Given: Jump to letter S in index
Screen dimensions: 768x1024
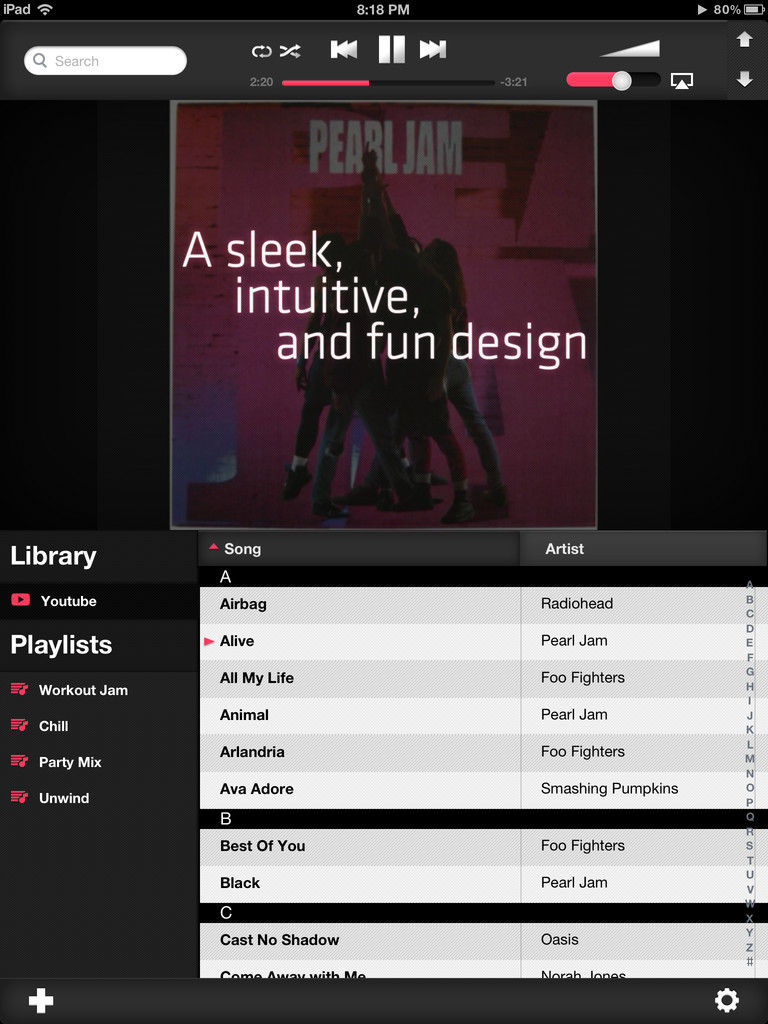Looking at the screenshot, I should pos(750,846).
